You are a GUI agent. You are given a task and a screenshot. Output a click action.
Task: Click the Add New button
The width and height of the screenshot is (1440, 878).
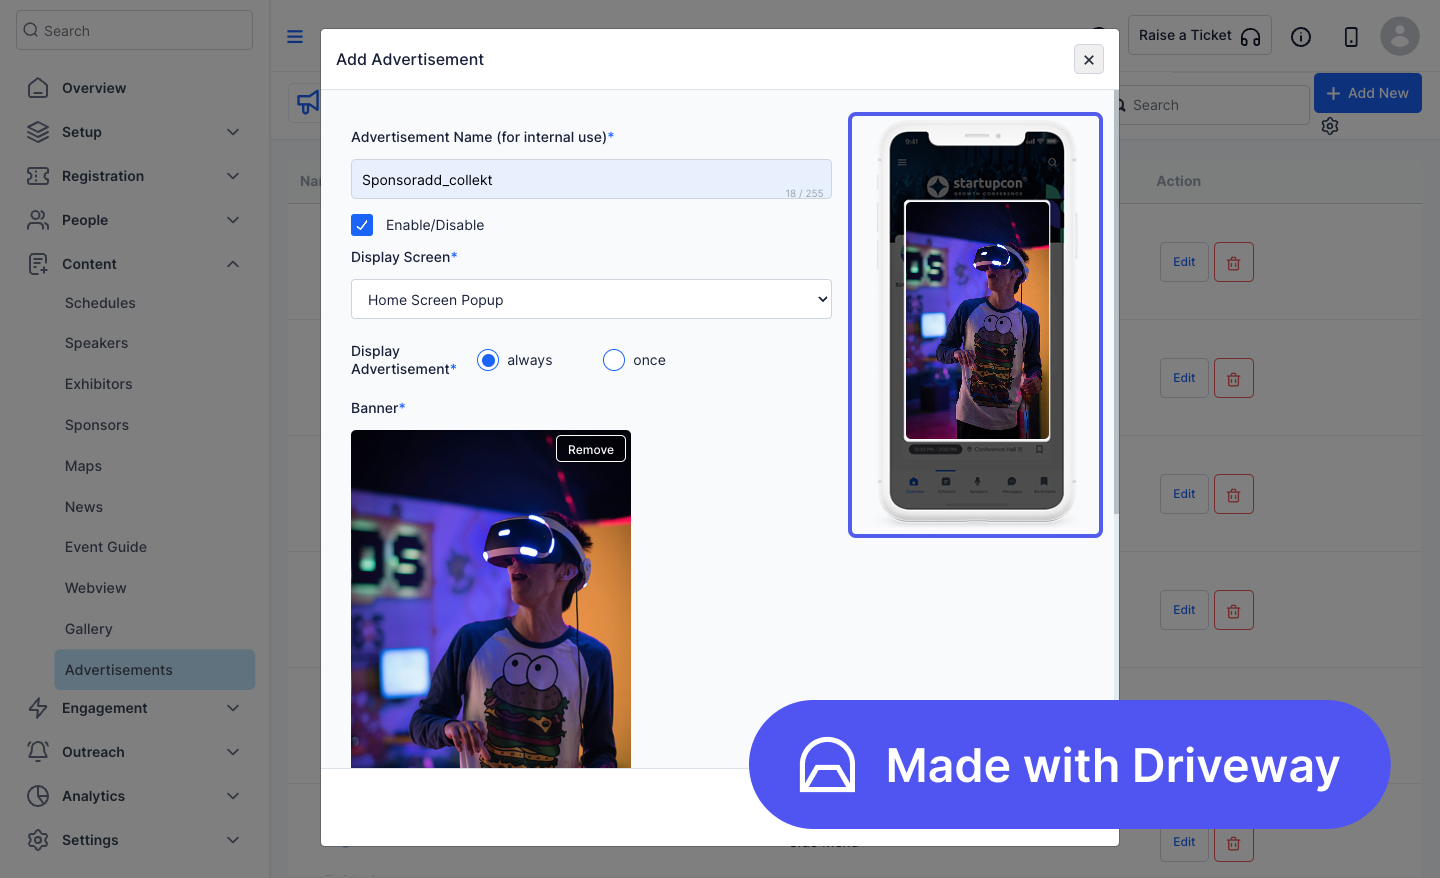(1367, 93)
